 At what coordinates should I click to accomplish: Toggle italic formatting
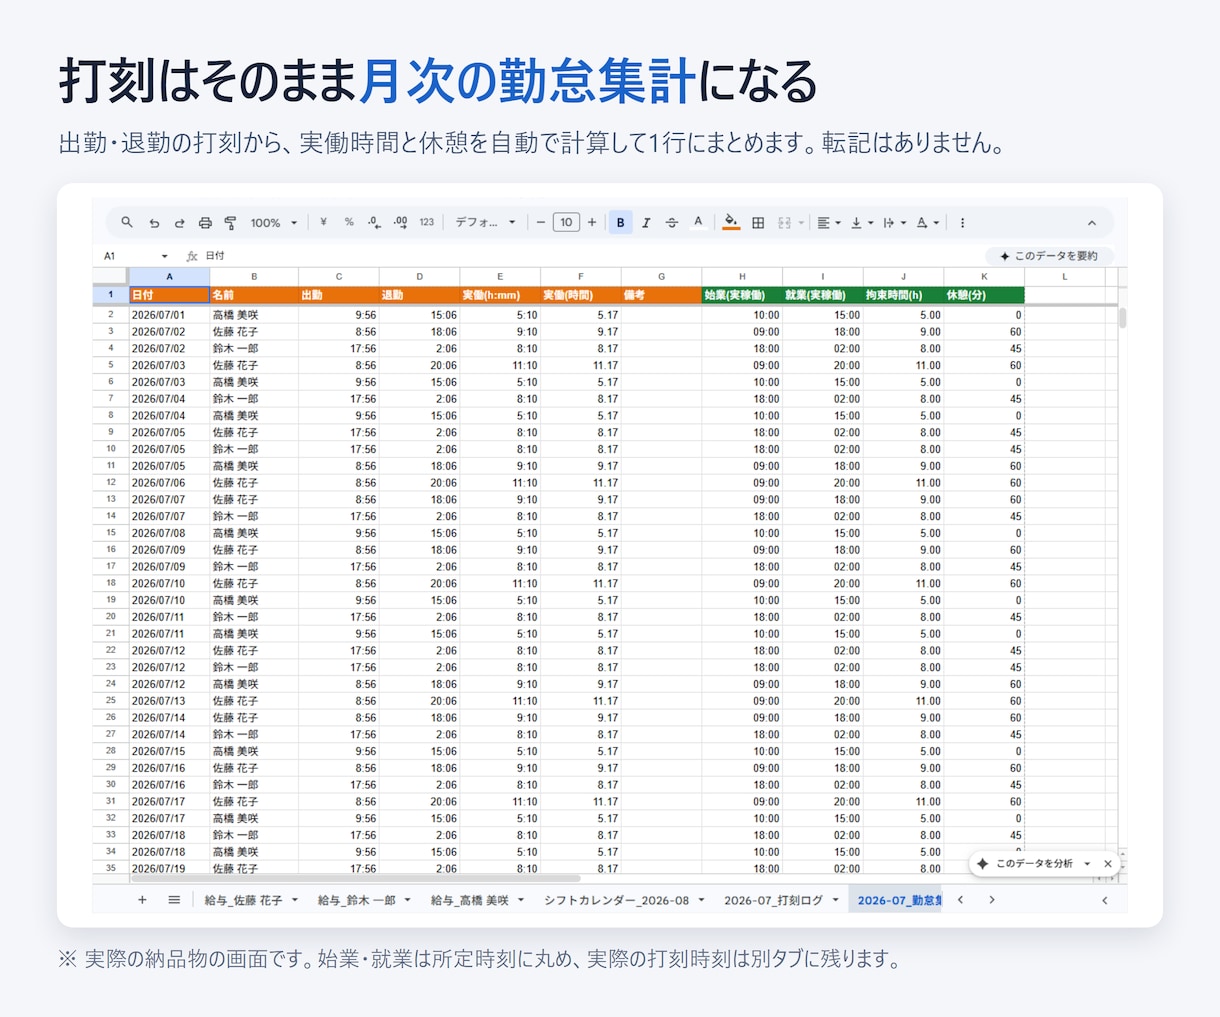(x=646, y=222)
